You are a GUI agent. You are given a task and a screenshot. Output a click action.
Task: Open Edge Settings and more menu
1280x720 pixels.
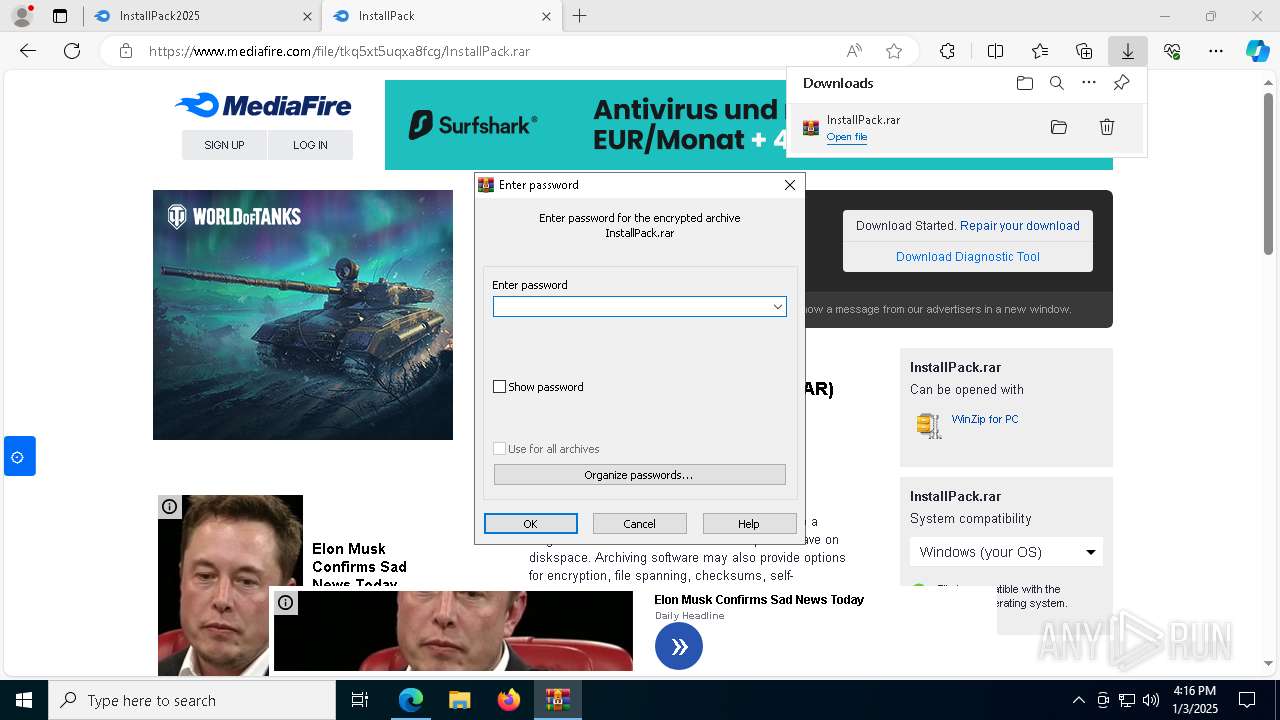pyautogui.click(x=1216, y=51)
